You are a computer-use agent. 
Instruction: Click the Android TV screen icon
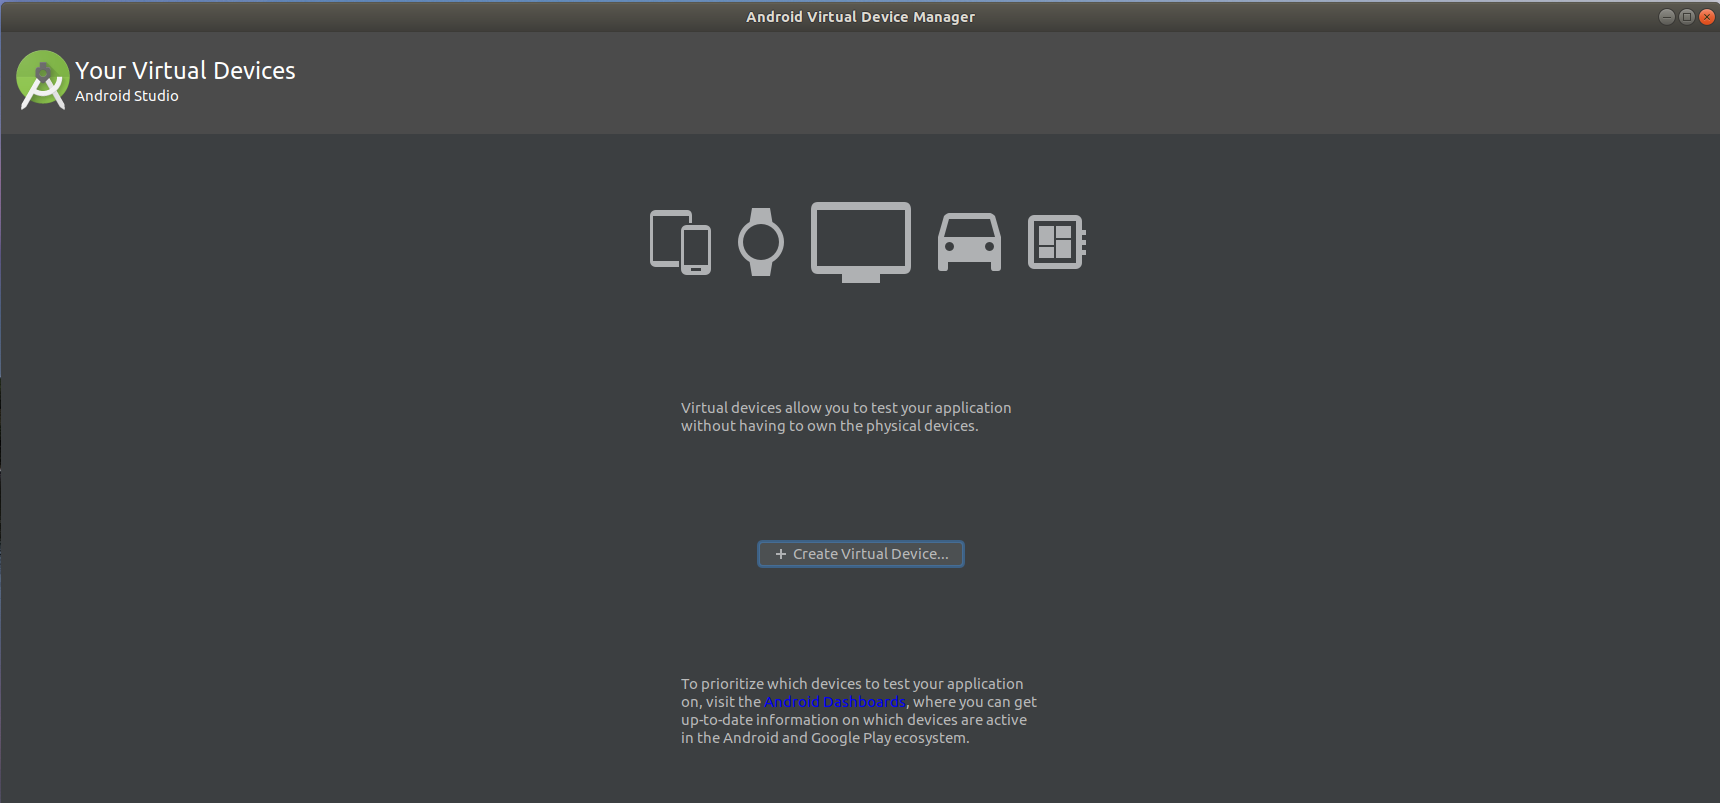[x=861, y=242]
